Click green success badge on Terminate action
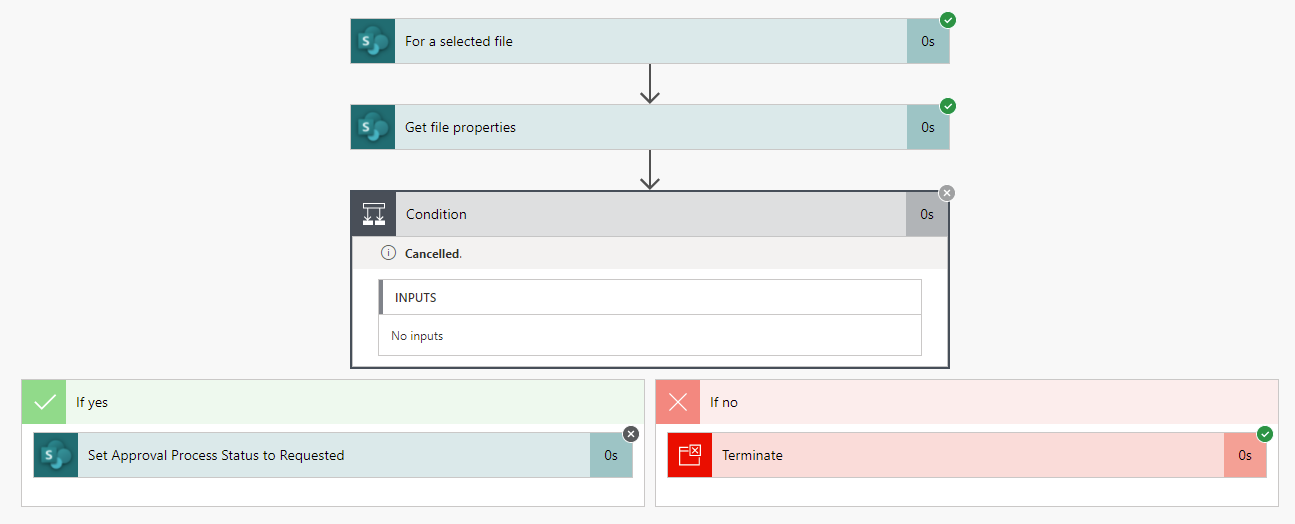The width and height of the screenshot is (1295, 524). point(1265,434)
